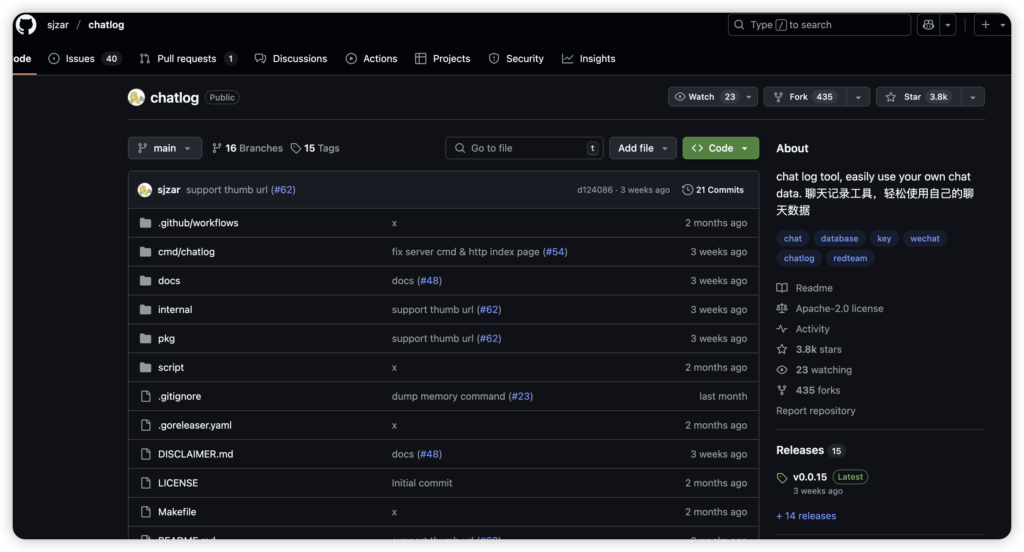Open PR #54 link in cmd/chatlog row

click(x=555, y=252)
